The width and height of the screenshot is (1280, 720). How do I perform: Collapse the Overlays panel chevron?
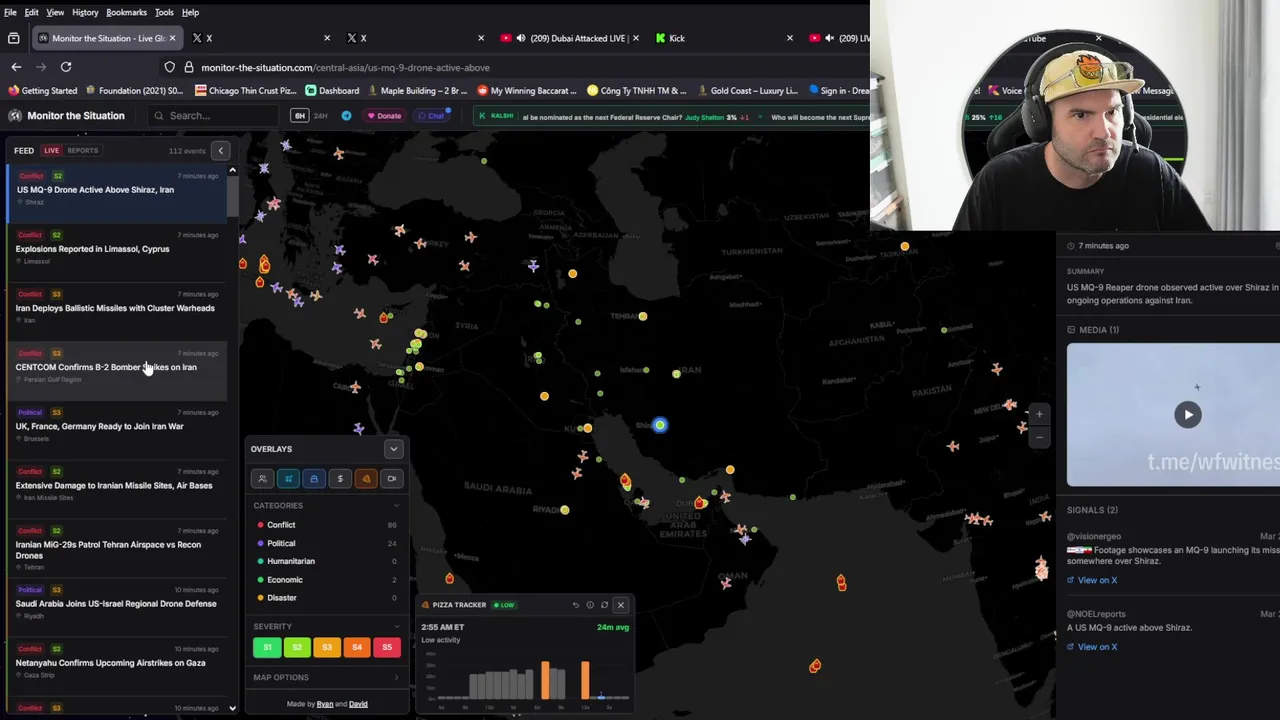(393, 449)
